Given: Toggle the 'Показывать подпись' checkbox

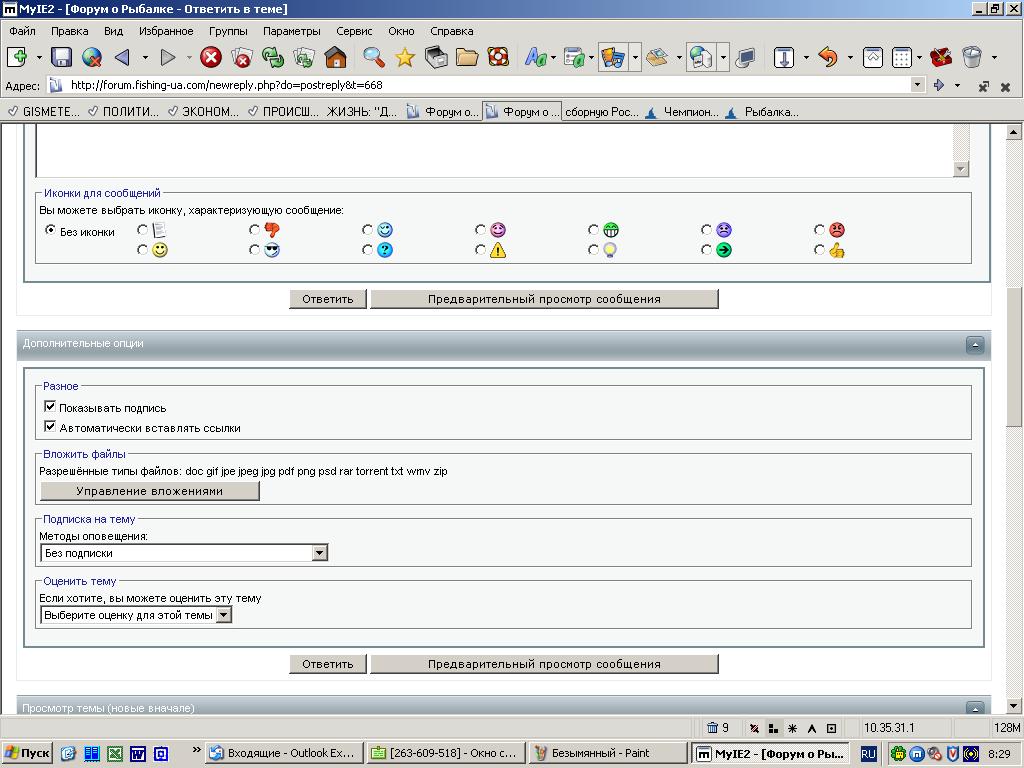Looking at the screenshot, I should [x=50, y=407].
